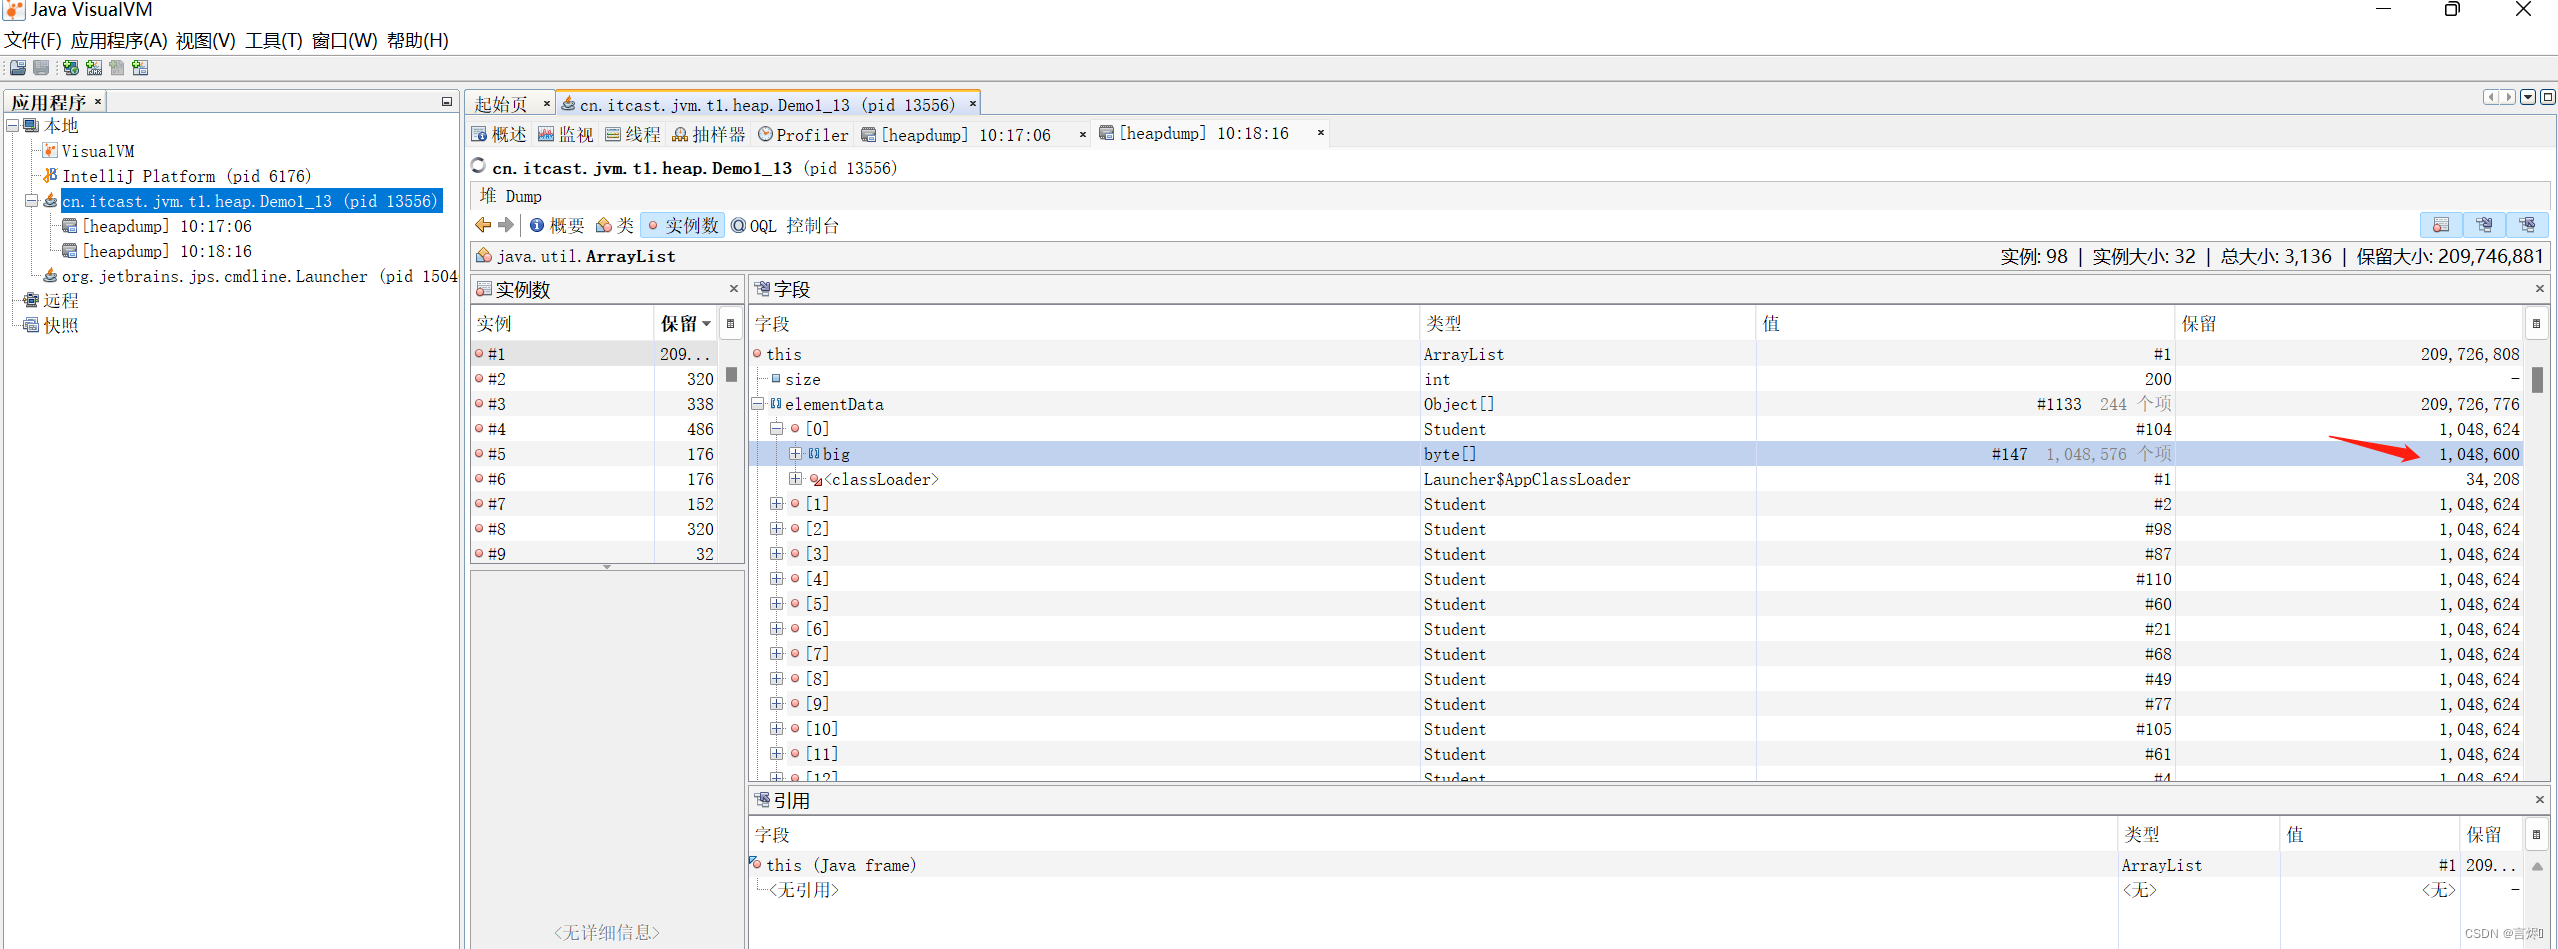Show heap dump Summary view
Viewport: 2558px width, 949px height.
pos(558,226)
